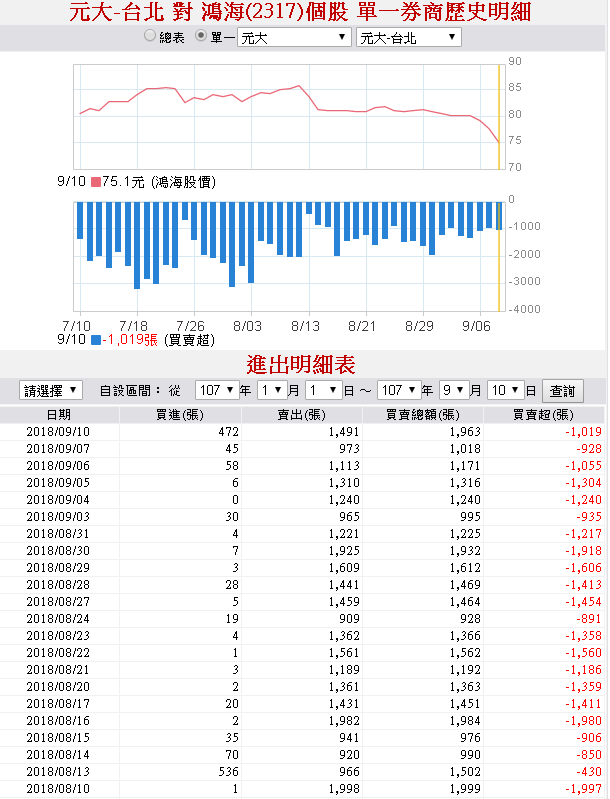This screenshot has width=610, height=799.
Task: Open the start month dropdown
Action: [272, 391]
